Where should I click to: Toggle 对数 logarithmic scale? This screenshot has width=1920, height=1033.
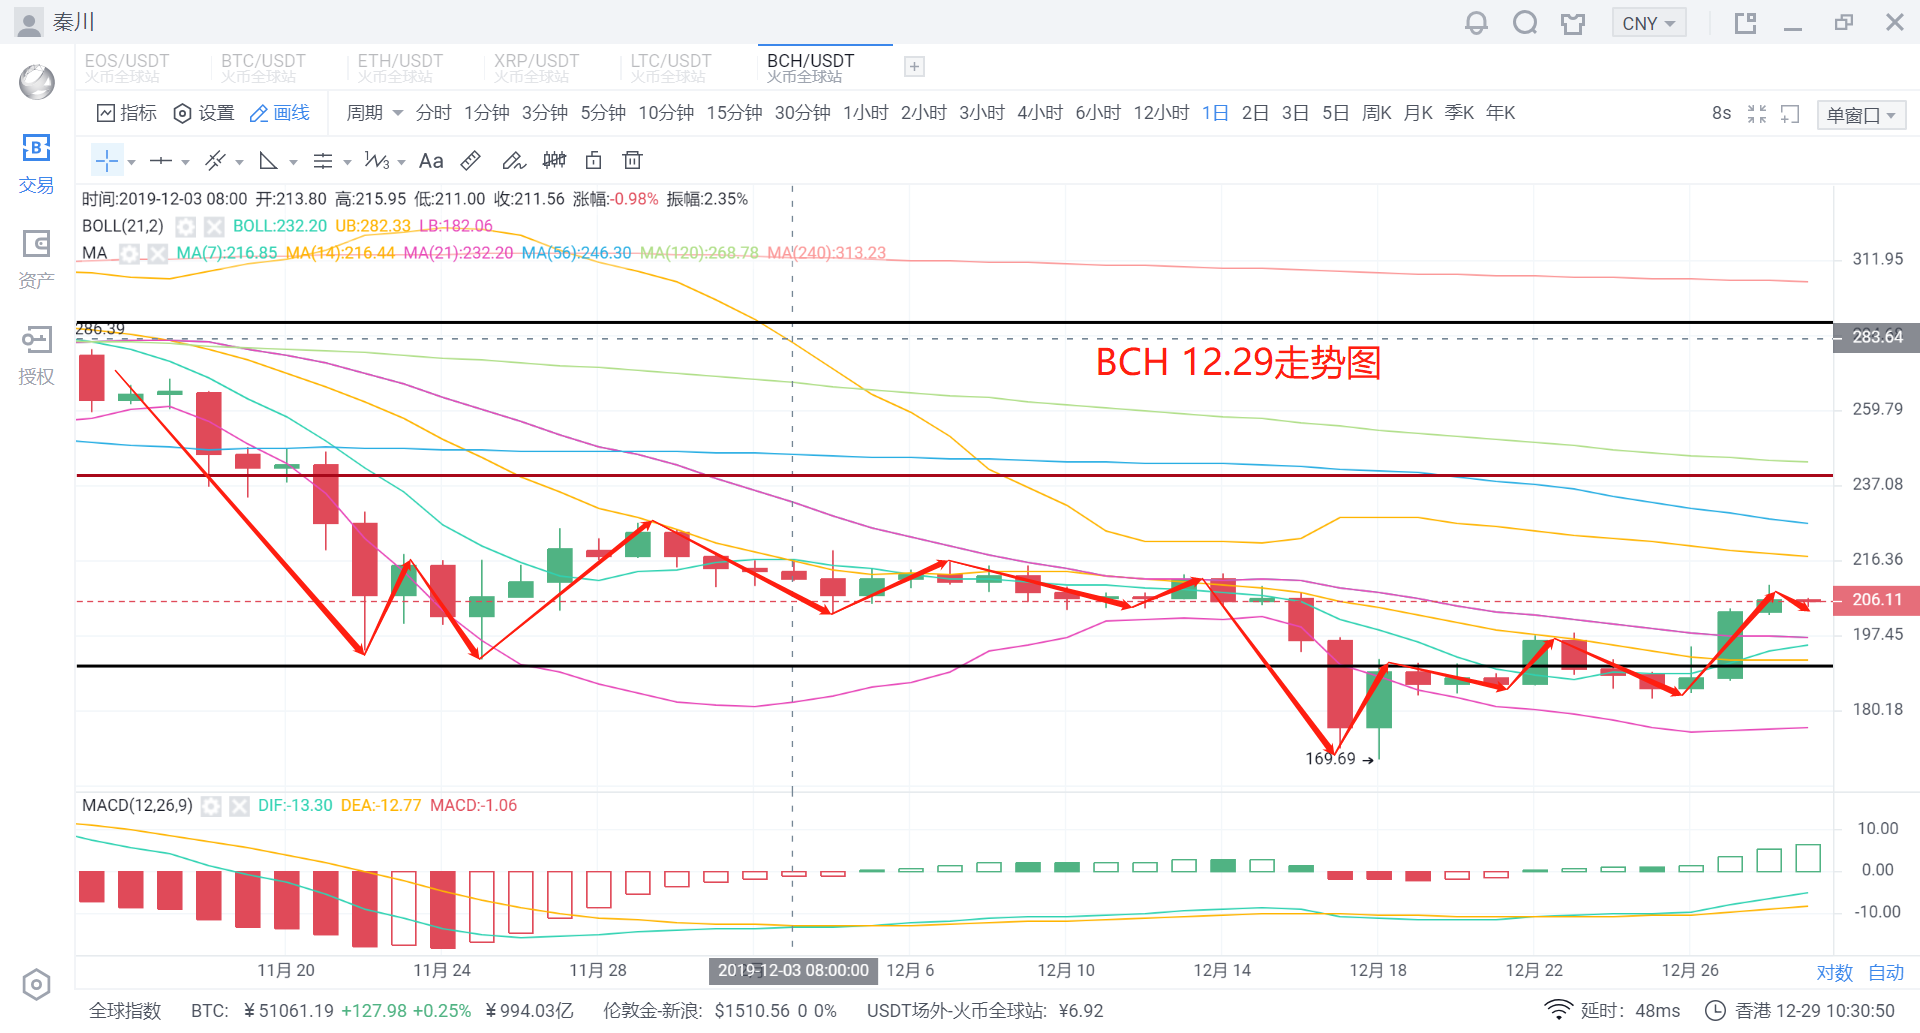tap(1835, 973)
